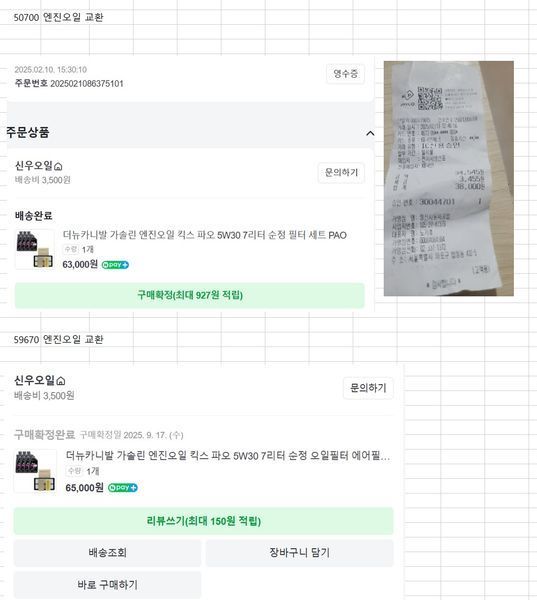Click 문의하기 in the first order
This screenshot has height=600, width=537.
click(341, 173)
